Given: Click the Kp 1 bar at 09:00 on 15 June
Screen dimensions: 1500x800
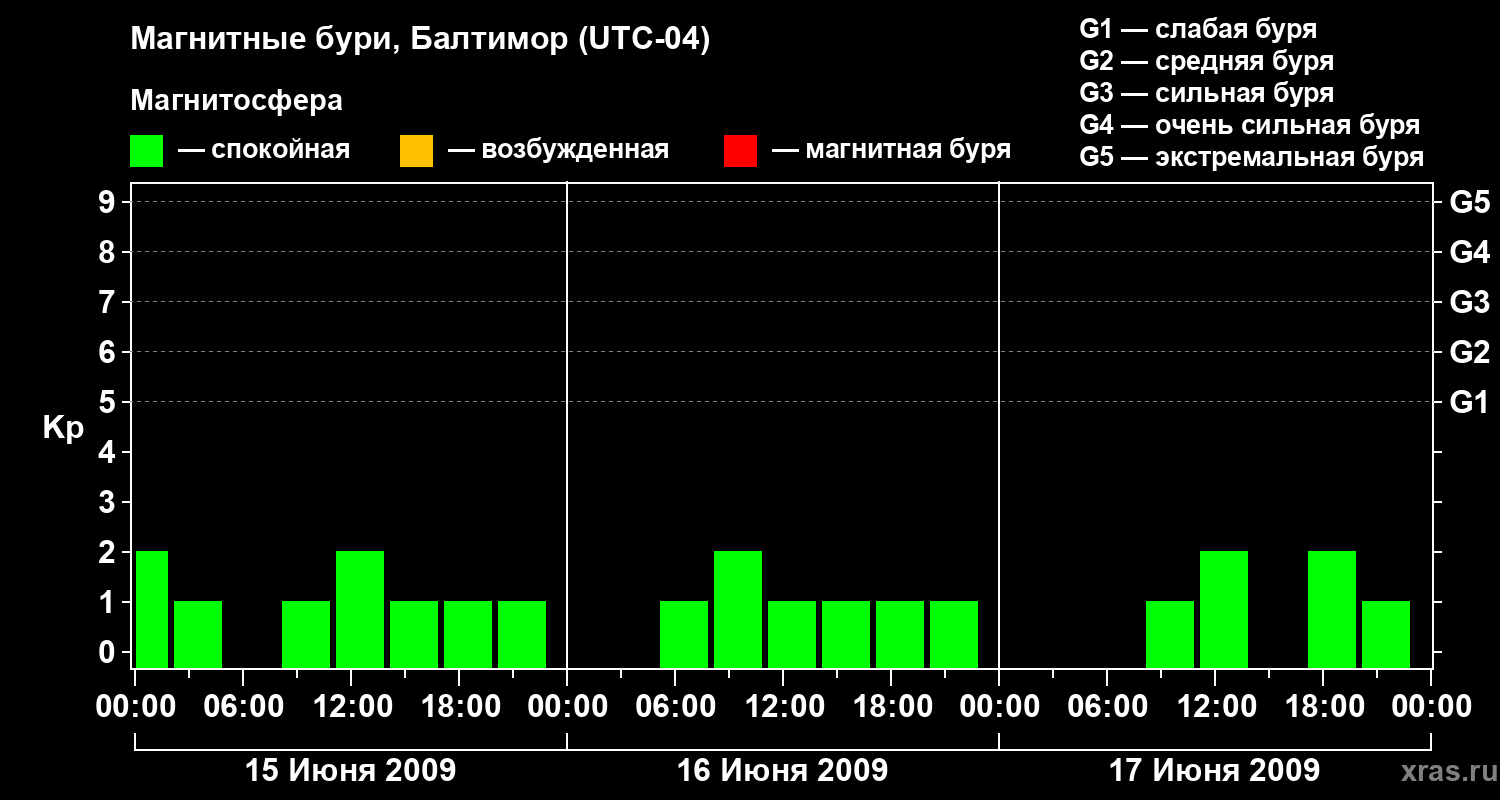Looking at the screenshot, I should coord(306,634).
